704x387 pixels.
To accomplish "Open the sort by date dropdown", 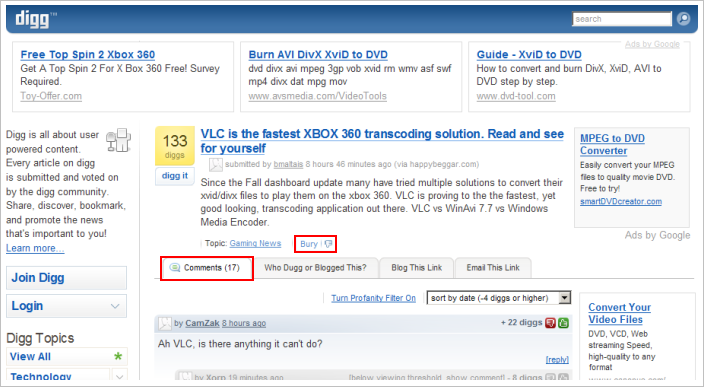I will (499, 298).
